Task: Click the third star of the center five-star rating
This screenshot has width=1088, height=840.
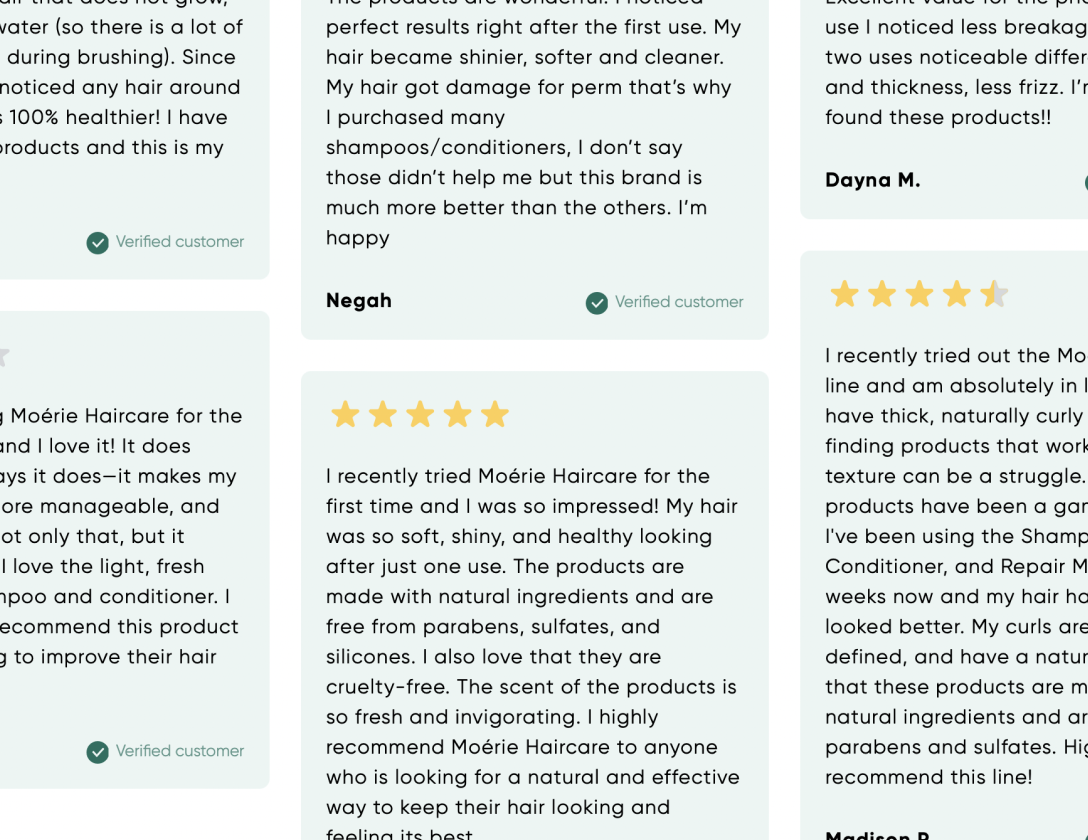Action: pos(420,414)
